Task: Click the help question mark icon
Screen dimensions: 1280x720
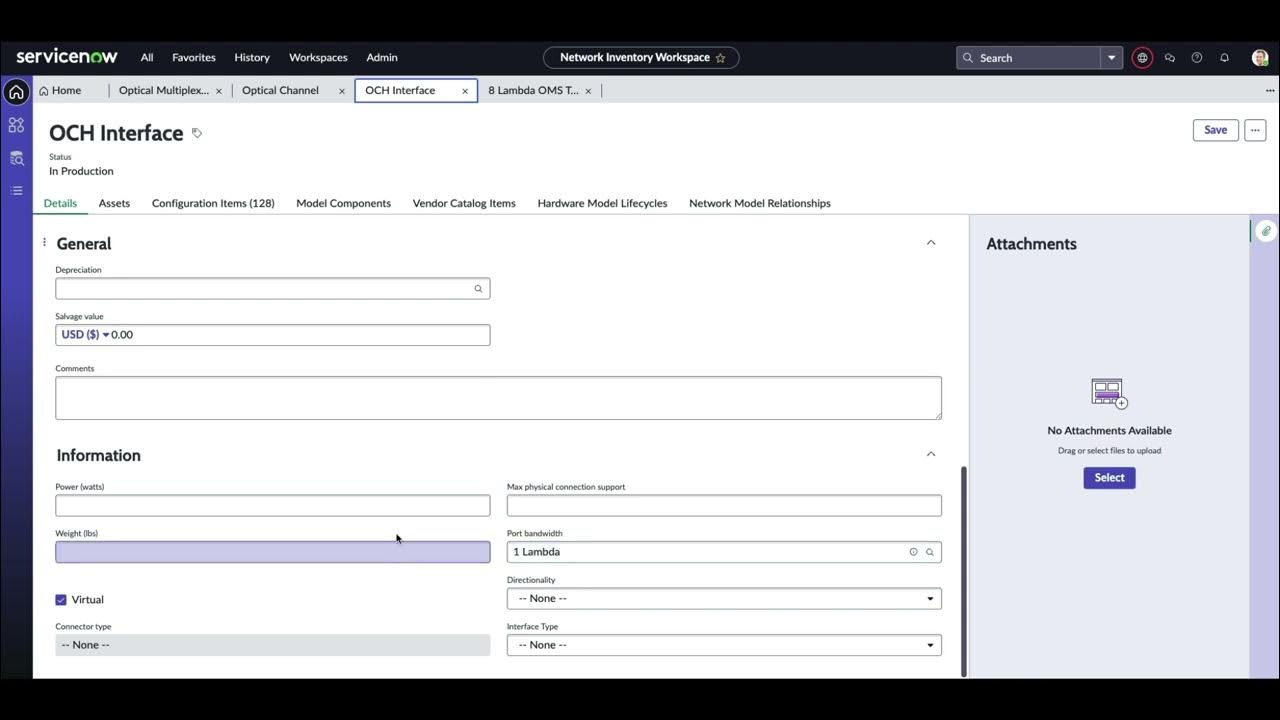Action: (x=1197, y=58)
